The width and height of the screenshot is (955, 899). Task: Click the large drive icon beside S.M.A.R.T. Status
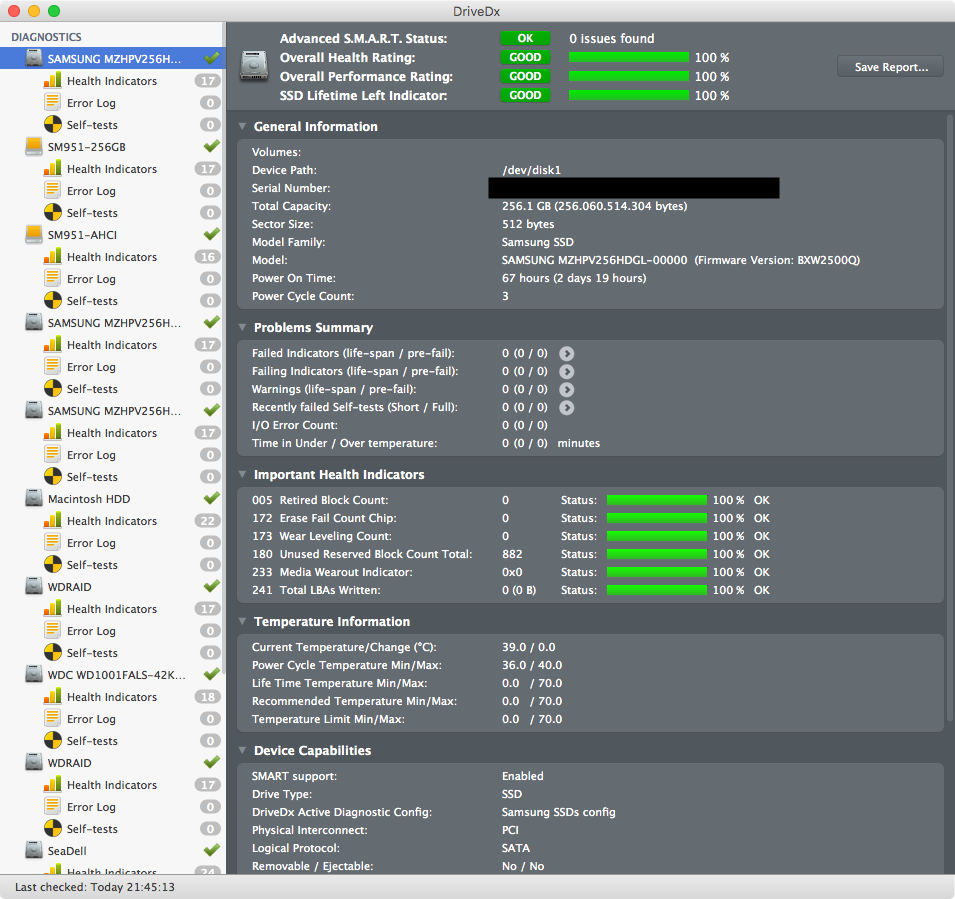[253, 65]
